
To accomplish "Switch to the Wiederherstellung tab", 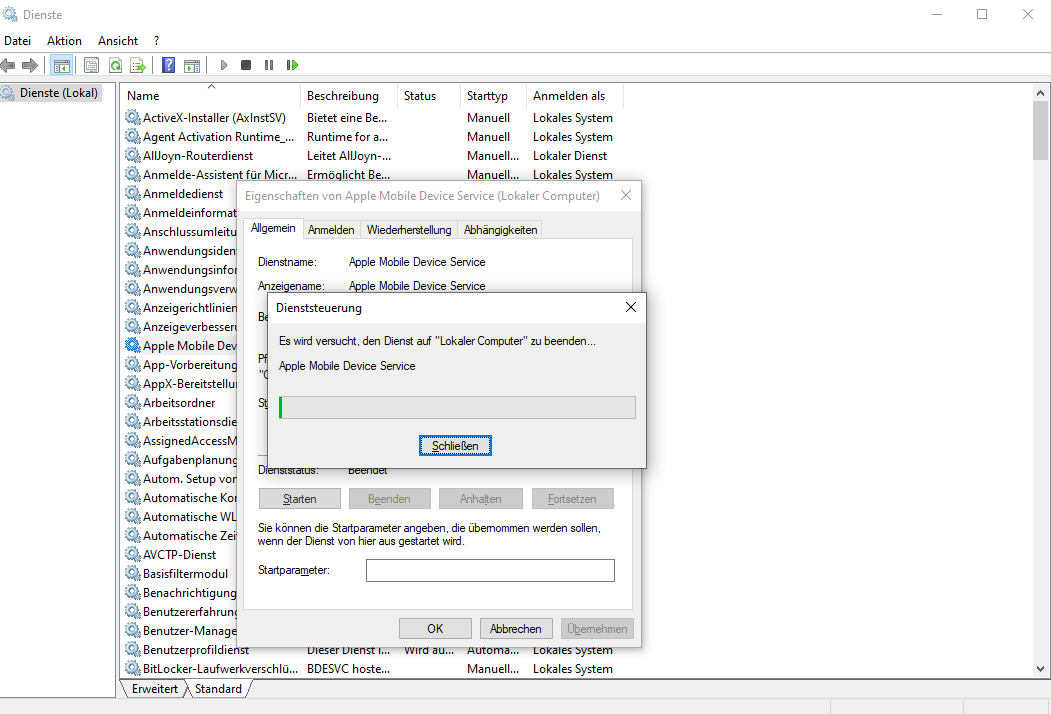I will click(408, 230).
